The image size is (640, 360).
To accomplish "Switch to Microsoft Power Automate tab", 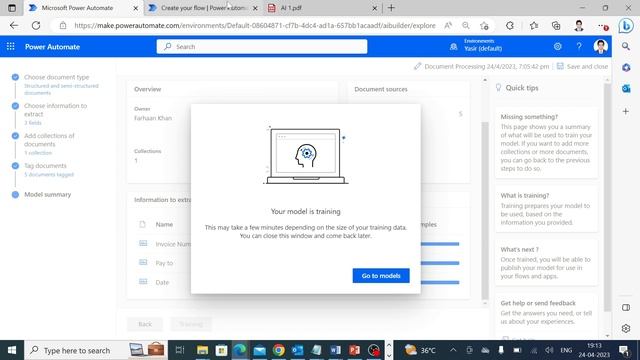I will click(x=77, y=8).
